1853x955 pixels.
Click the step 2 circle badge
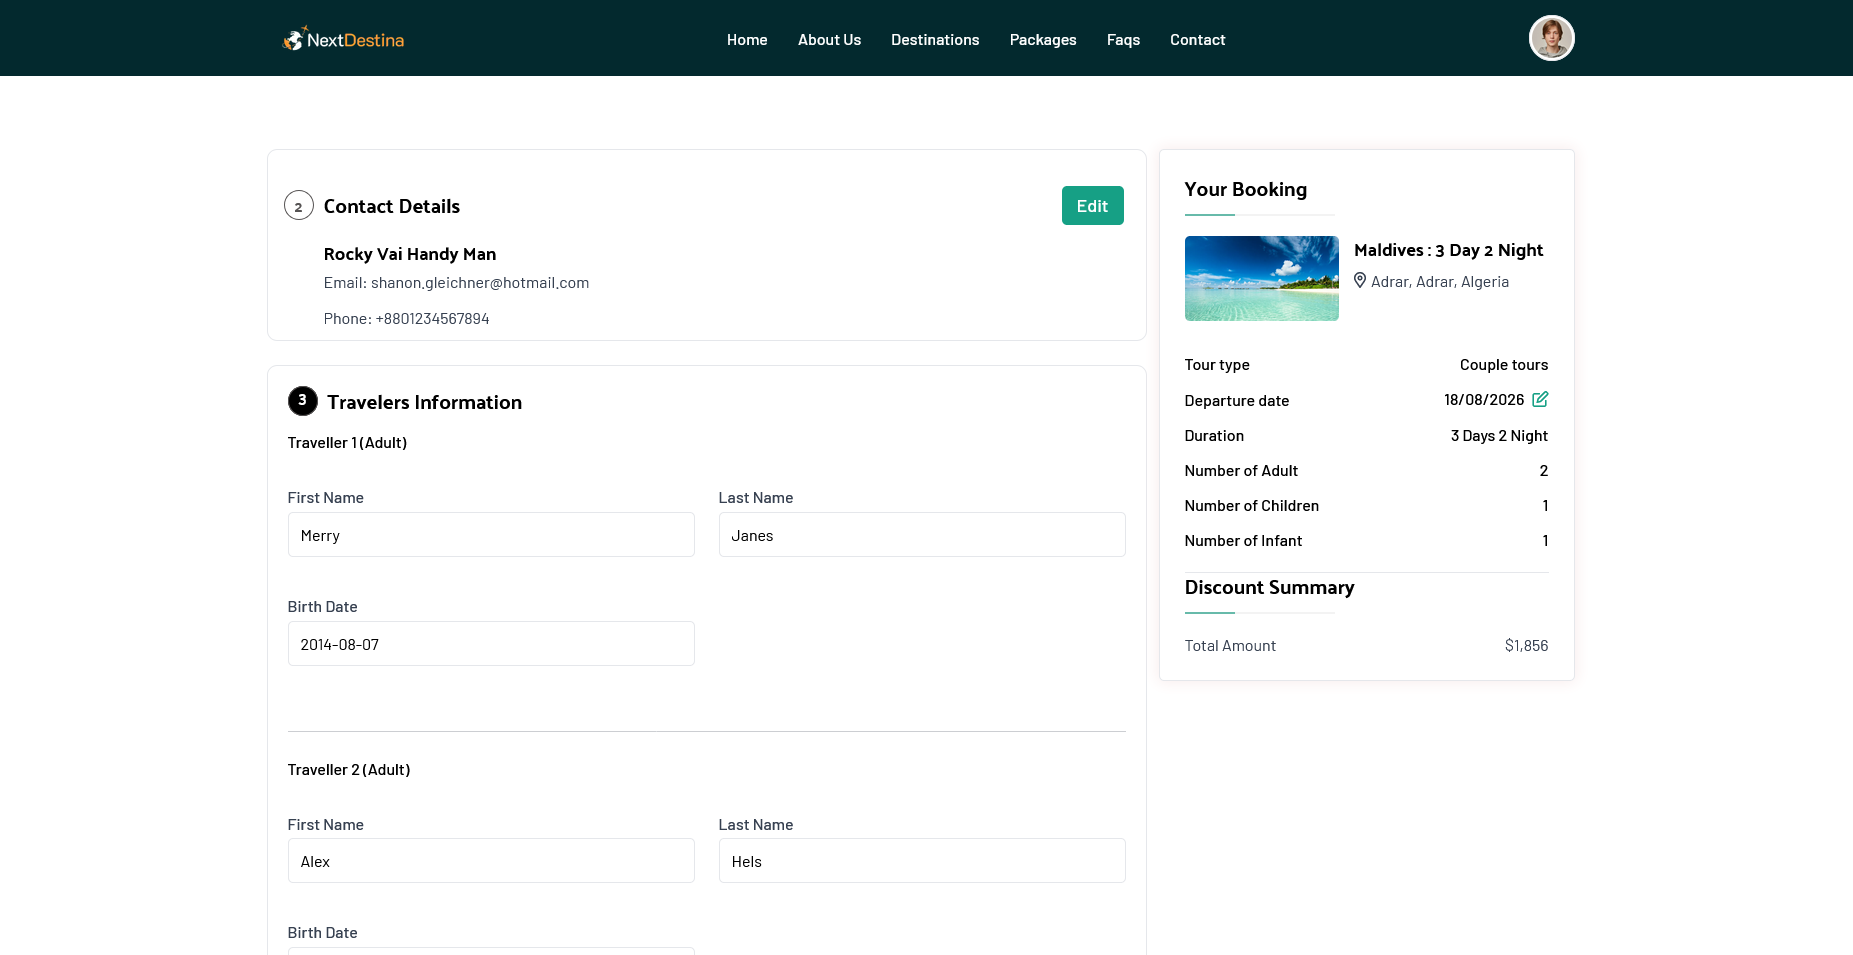(299, 205)
